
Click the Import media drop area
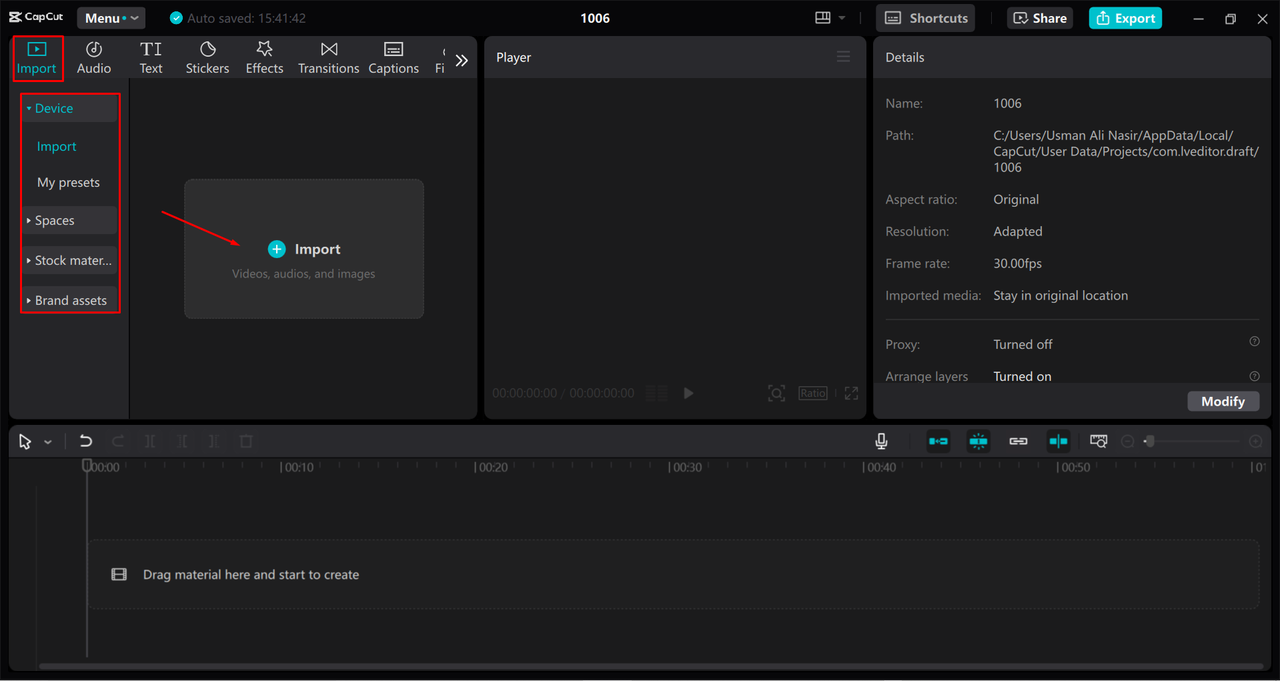pos(304,249)
